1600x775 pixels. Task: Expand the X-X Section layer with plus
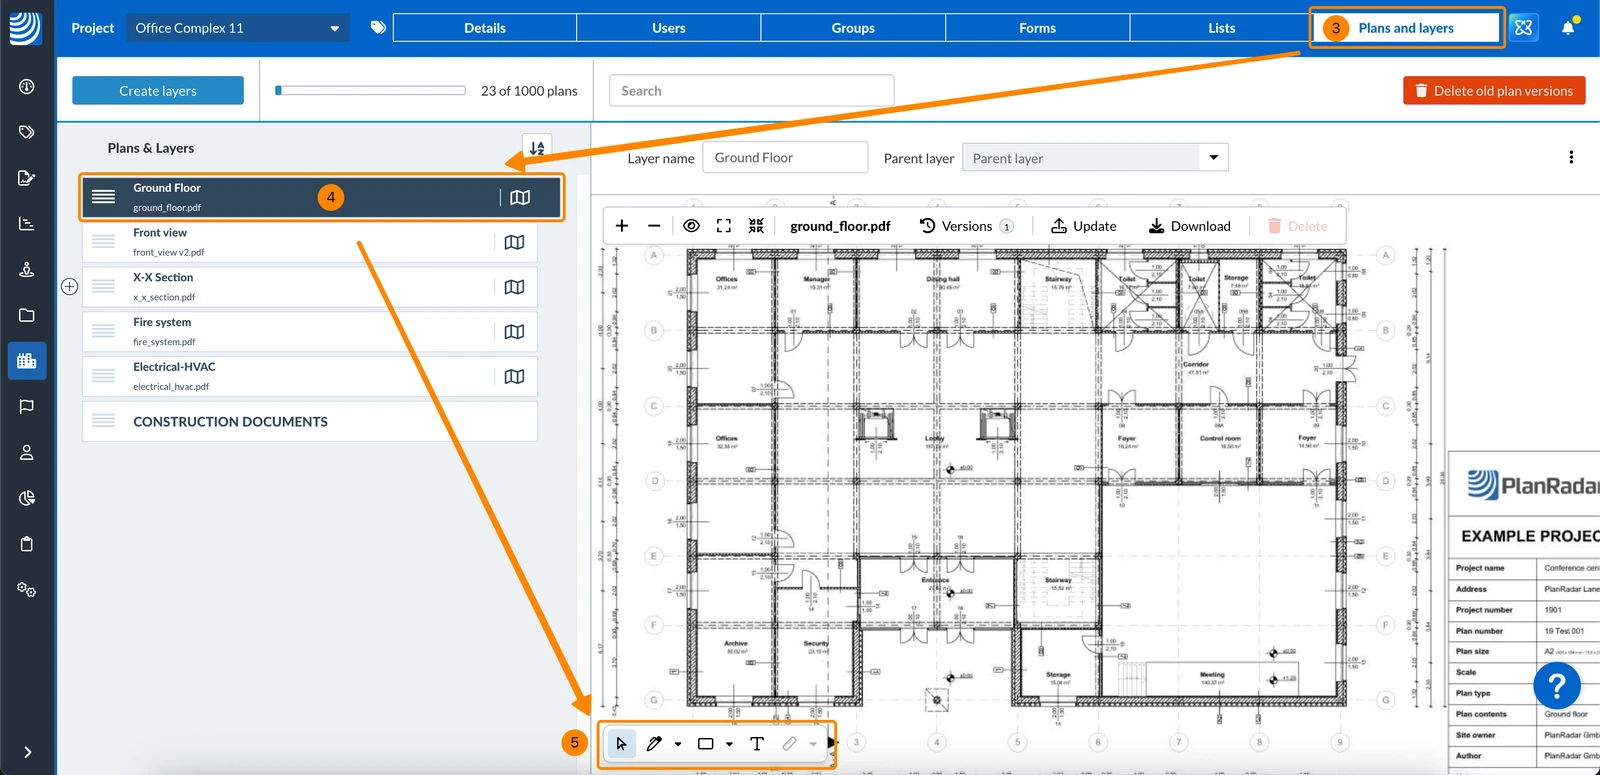[x=69, y=287]
